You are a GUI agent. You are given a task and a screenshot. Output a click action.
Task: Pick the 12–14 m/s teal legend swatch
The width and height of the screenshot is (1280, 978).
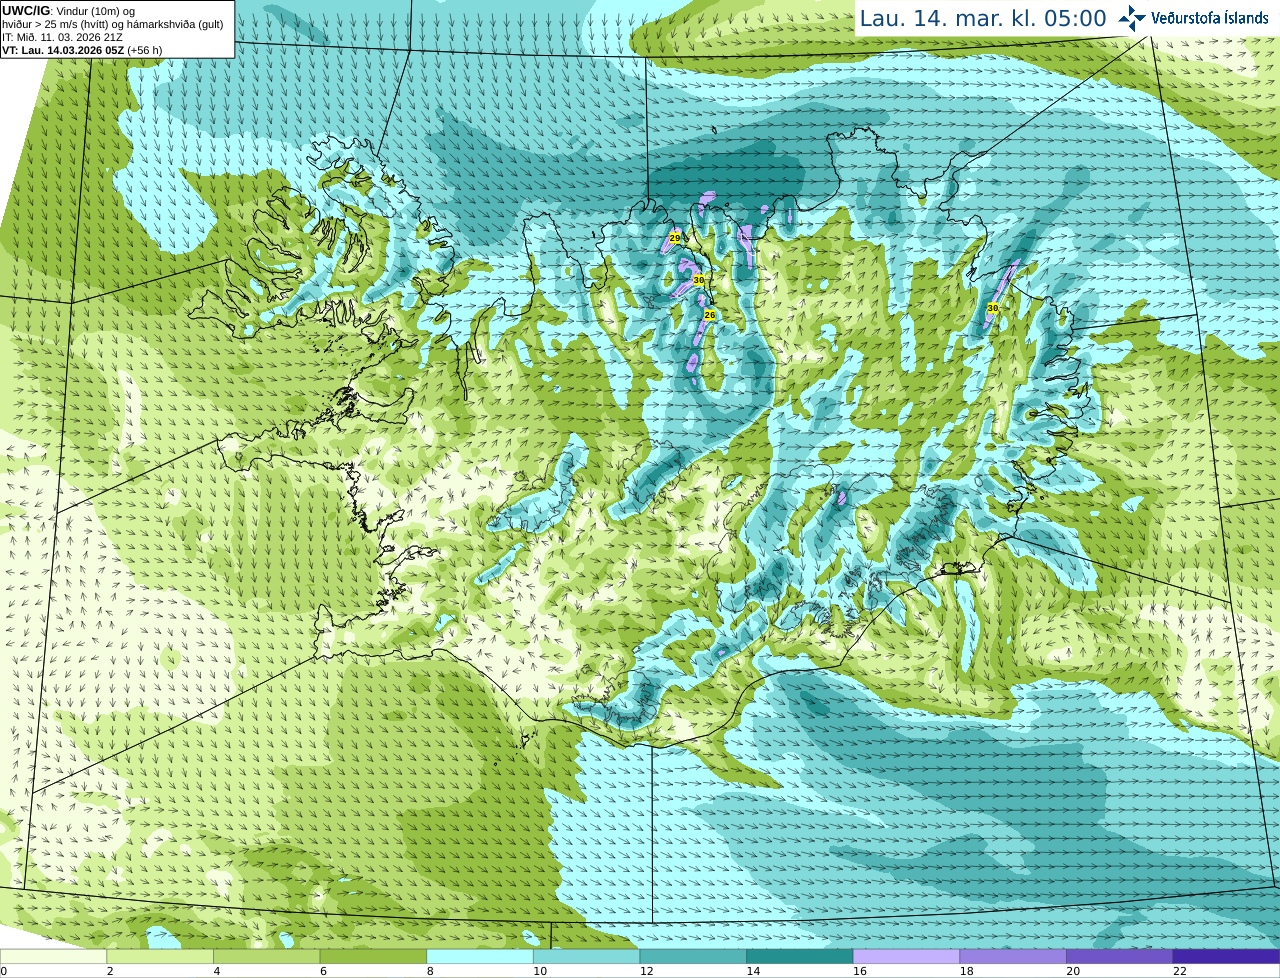point(693,957)
